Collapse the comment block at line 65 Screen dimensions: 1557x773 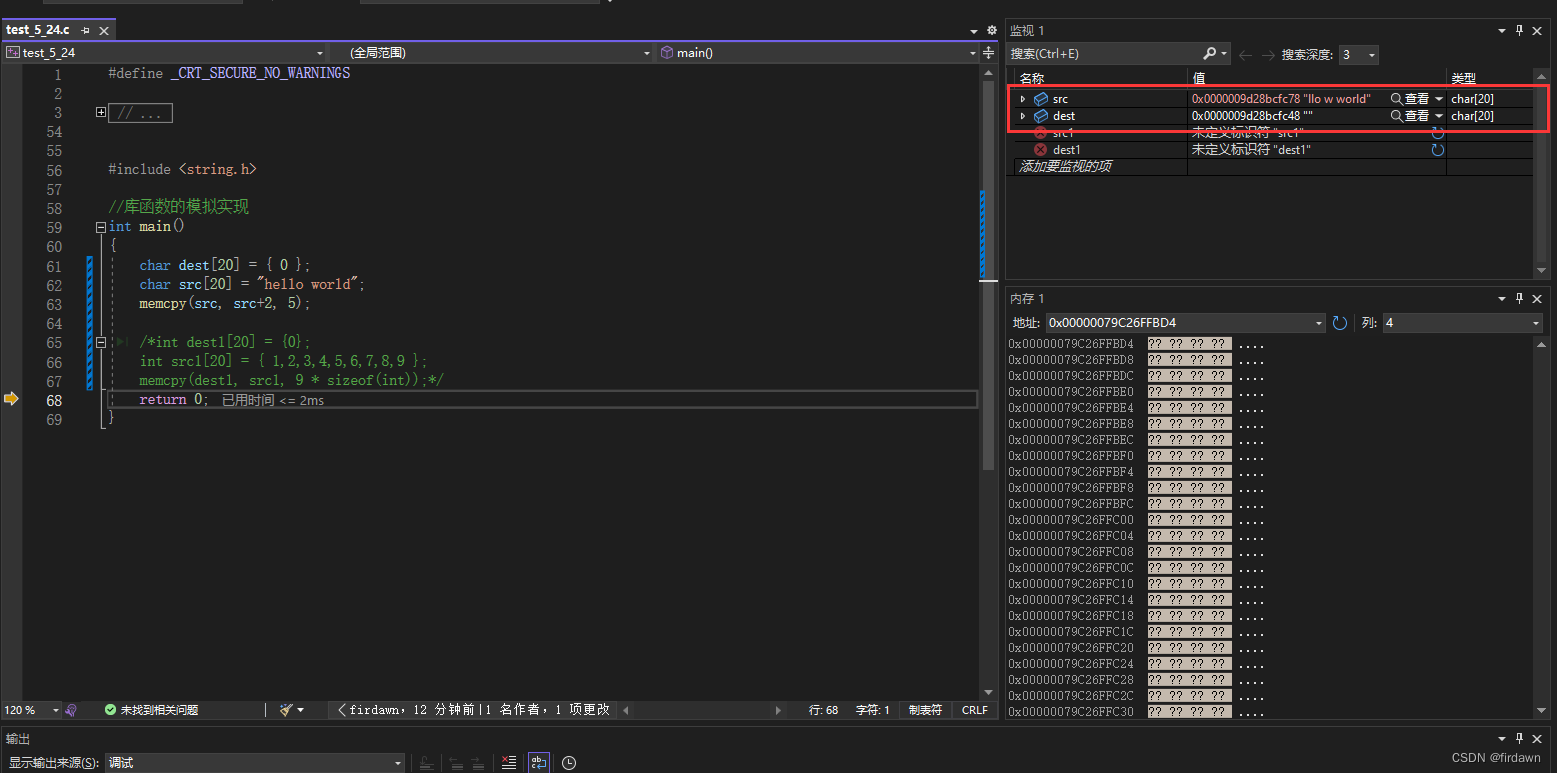101,342
